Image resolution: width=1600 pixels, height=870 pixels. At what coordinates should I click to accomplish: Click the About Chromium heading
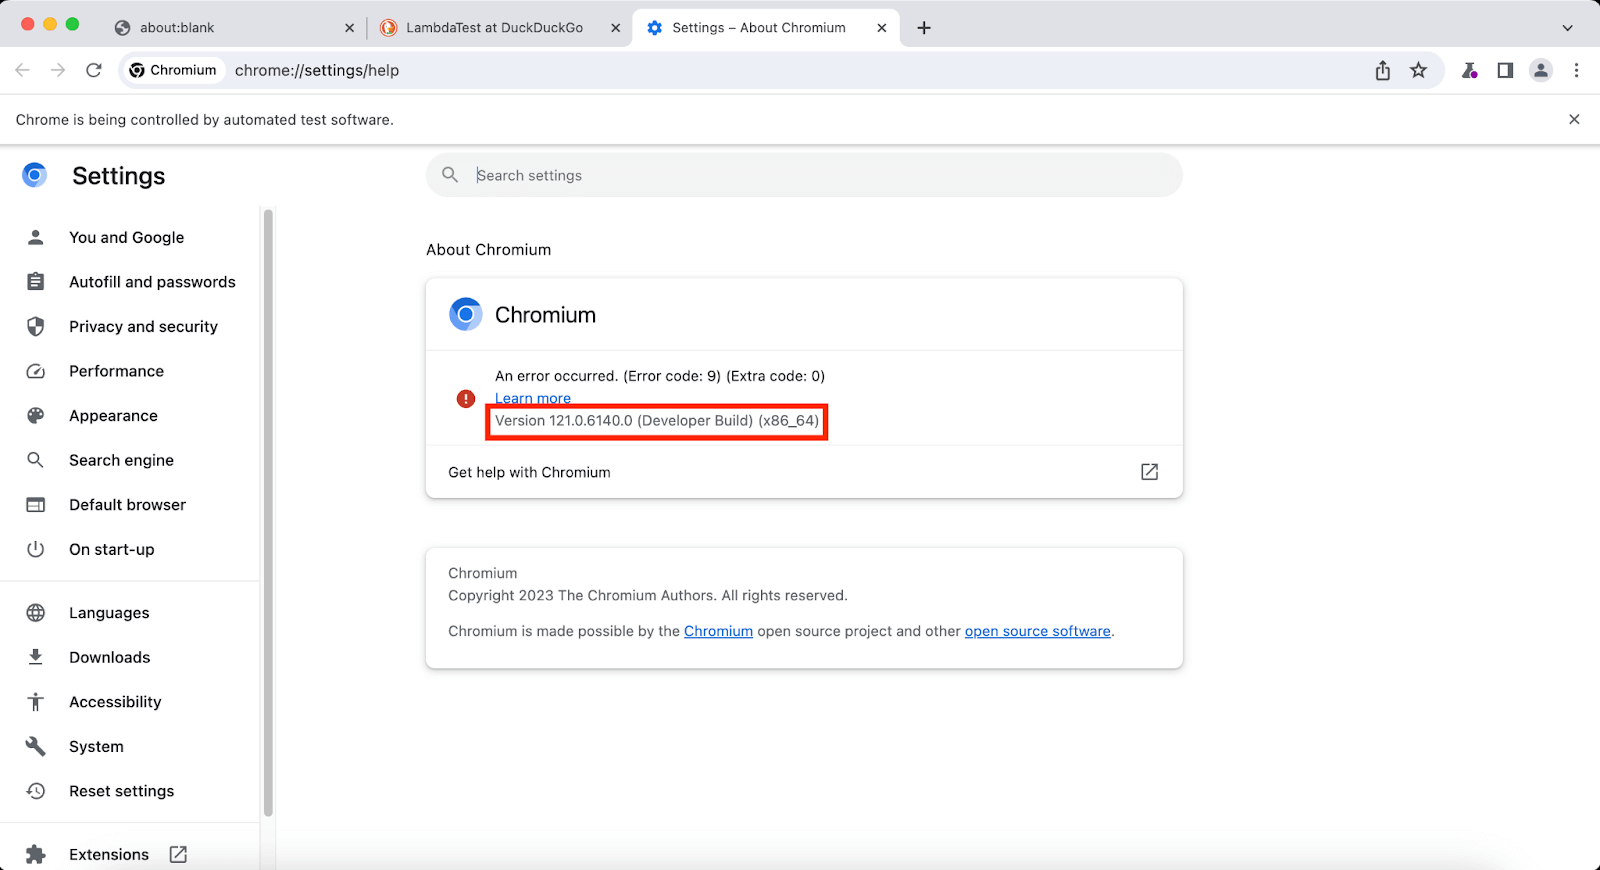[488, 250]
